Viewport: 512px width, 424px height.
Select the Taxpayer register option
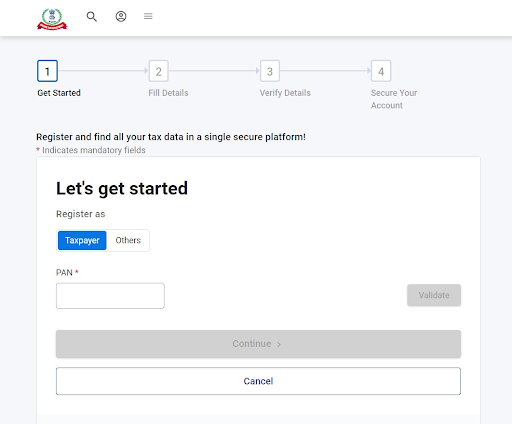[x=82, y=240]
